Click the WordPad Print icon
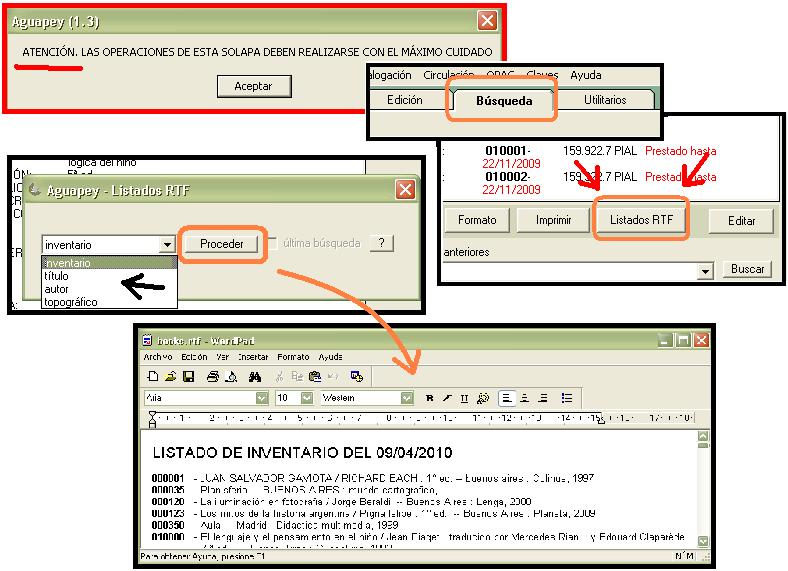788x571 pixels. [213, 377]
